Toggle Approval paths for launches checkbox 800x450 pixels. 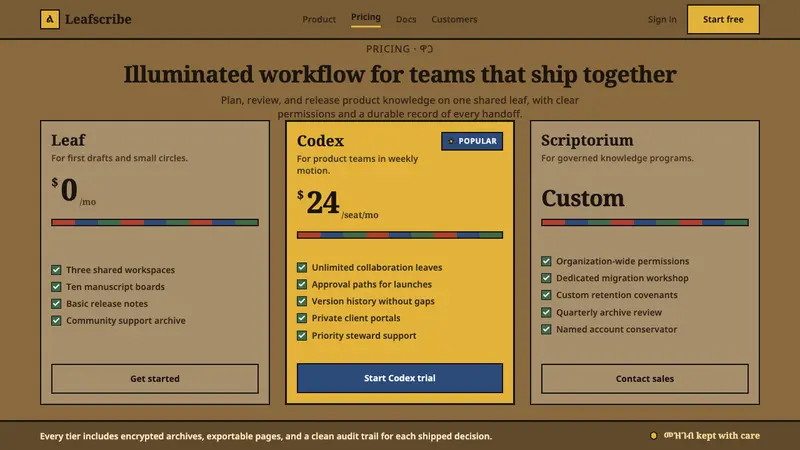302,284
